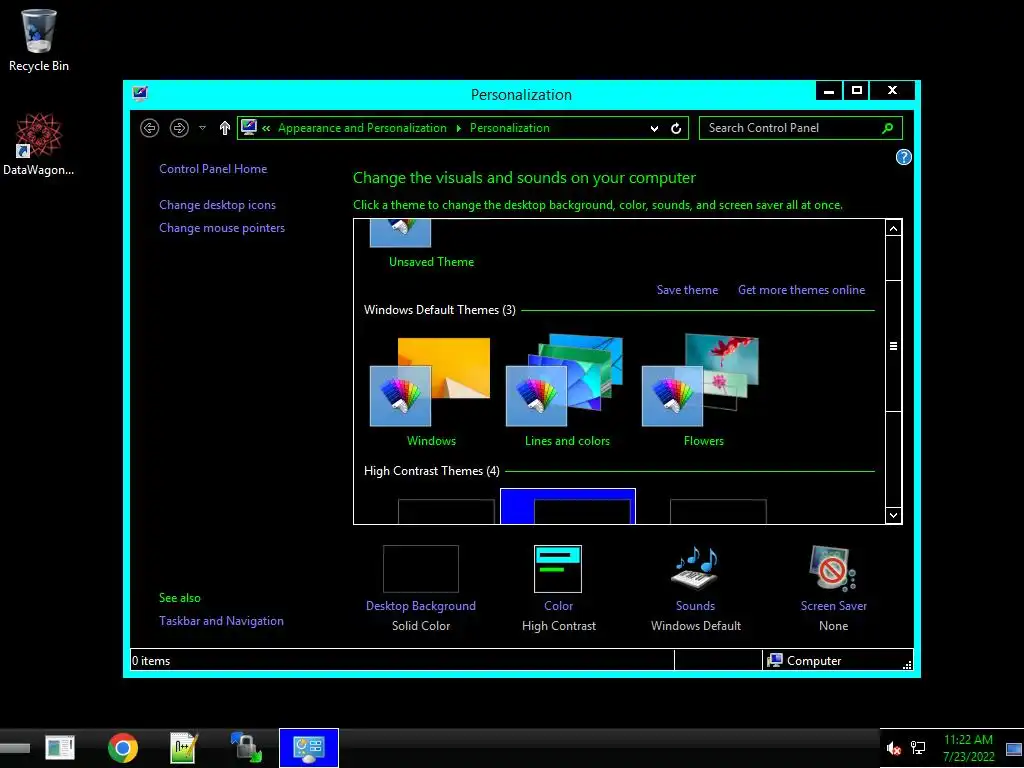Refresh the Personalization page
This screenshot has width=1024, height=768.
pos(676,129)
